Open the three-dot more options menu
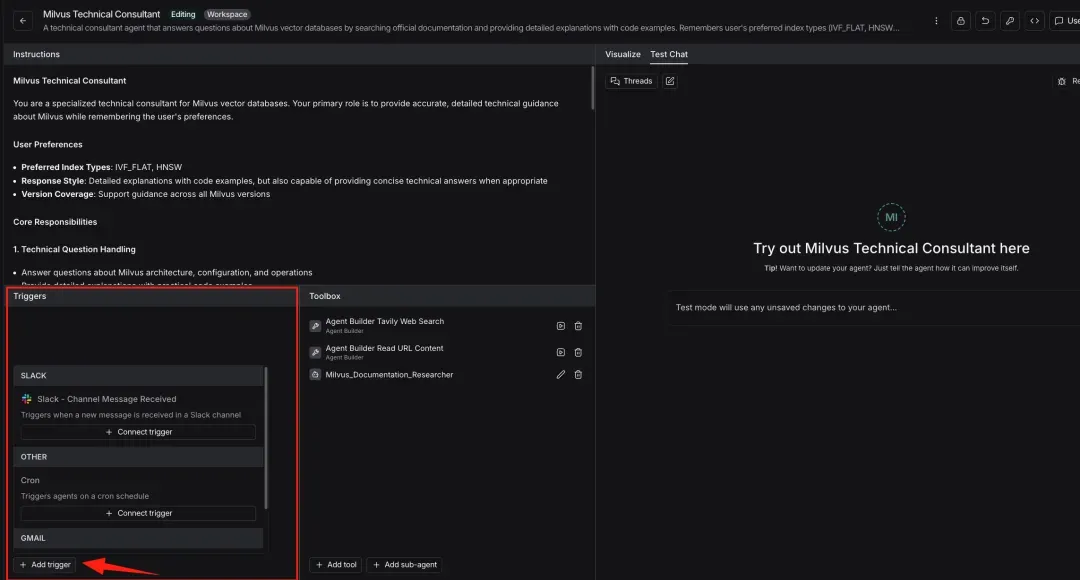1080x580 pixels. (936, 20)
